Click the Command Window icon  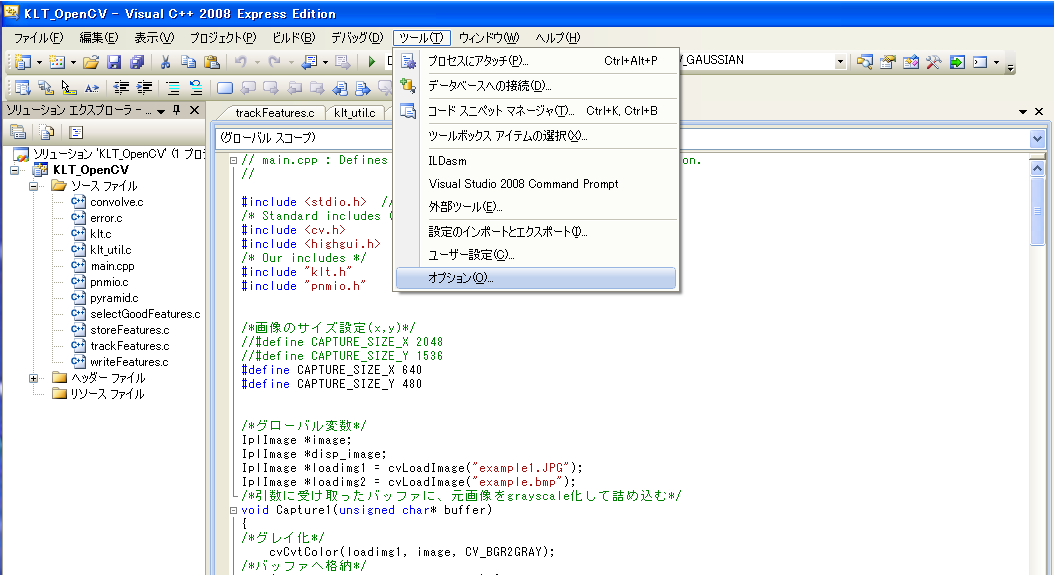(980, 62)
